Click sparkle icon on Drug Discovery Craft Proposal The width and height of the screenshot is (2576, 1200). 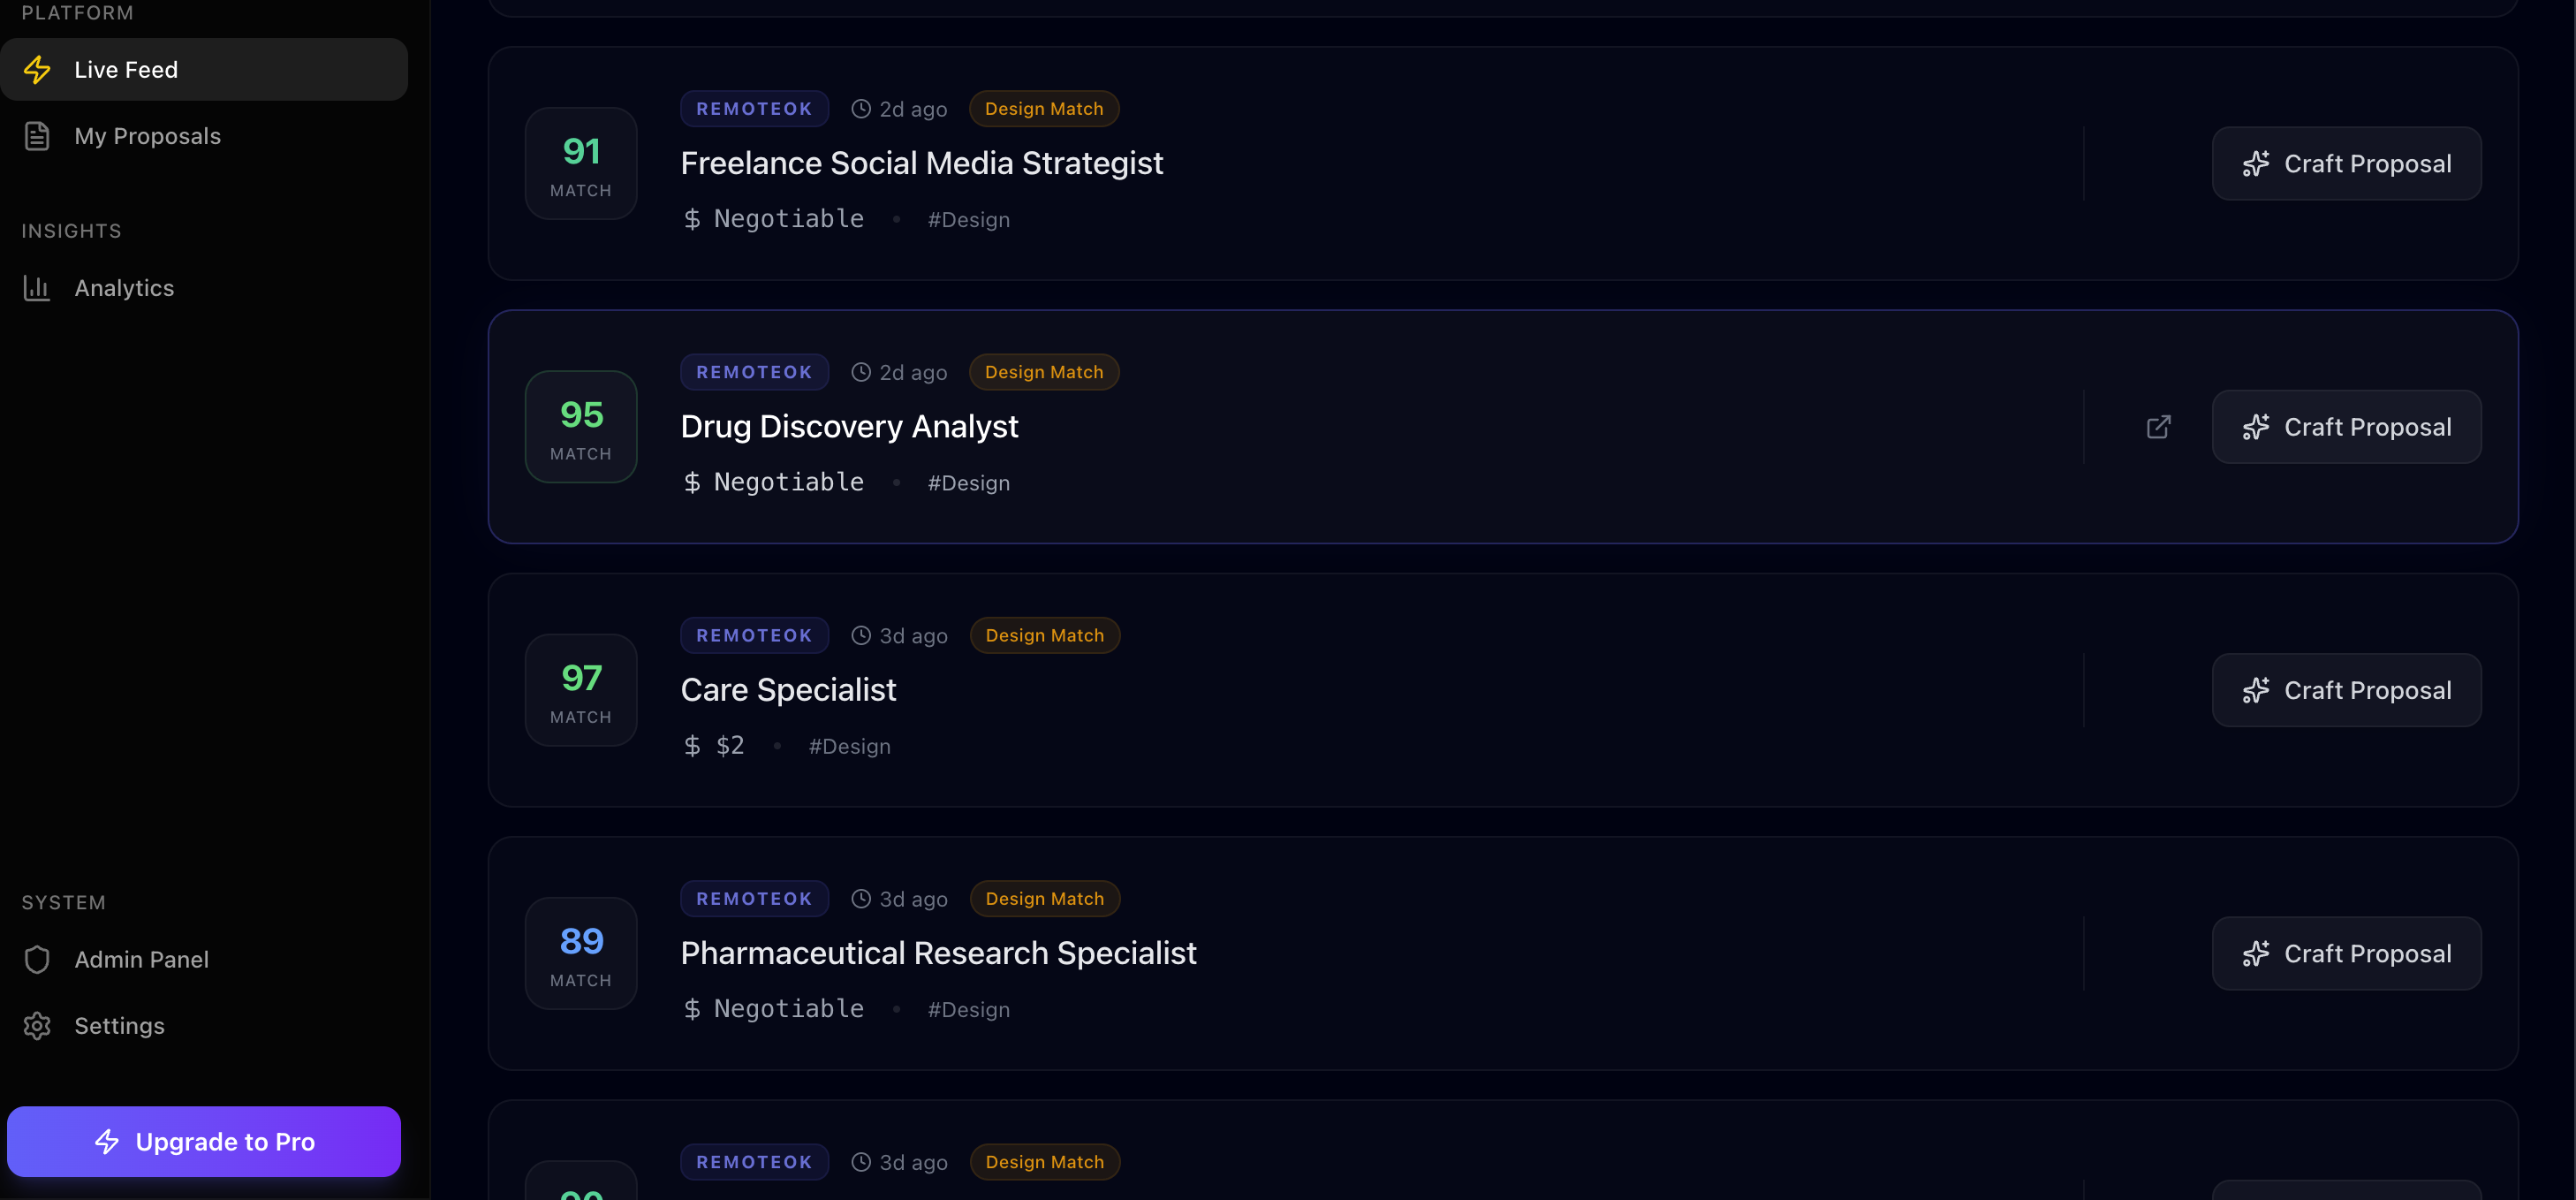(2255, 427)
